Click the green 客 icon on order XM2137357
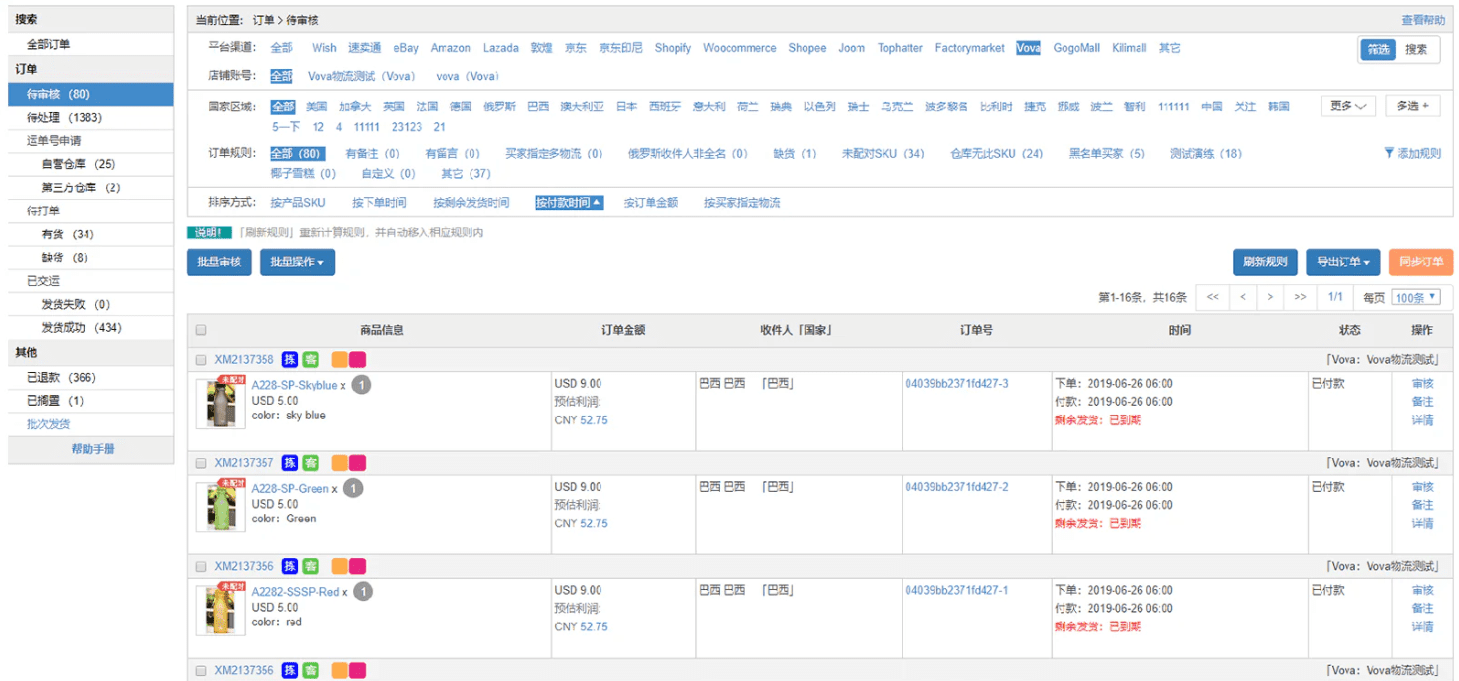This screenshot has width=1459, height=681. pos(310,462)
